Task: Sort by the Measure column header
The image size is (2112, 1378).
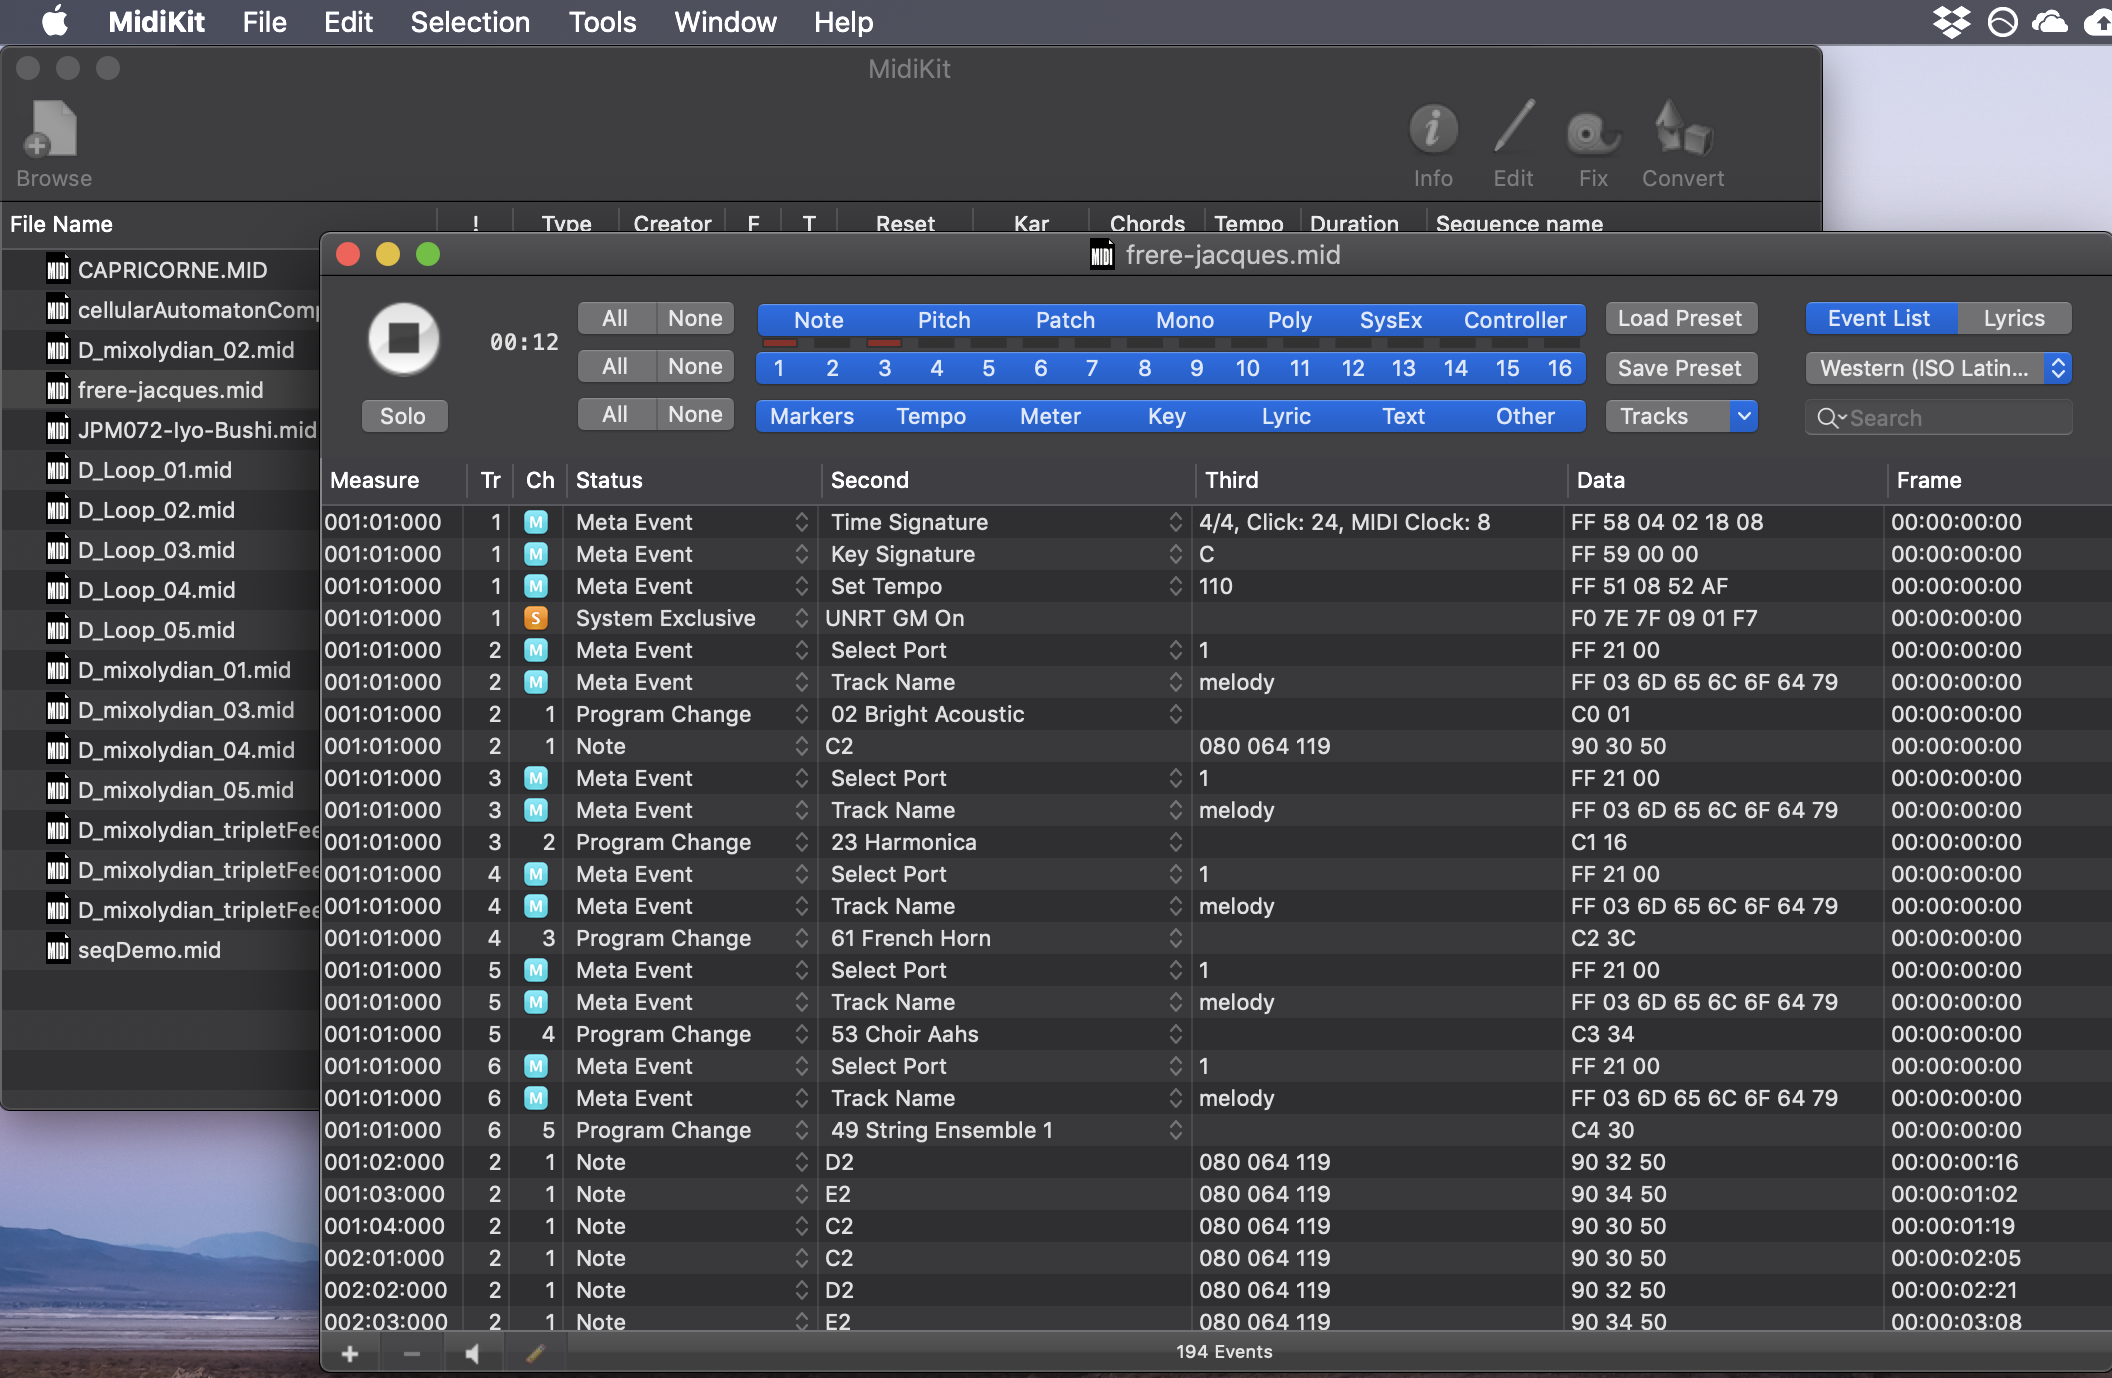Action: 393,480
